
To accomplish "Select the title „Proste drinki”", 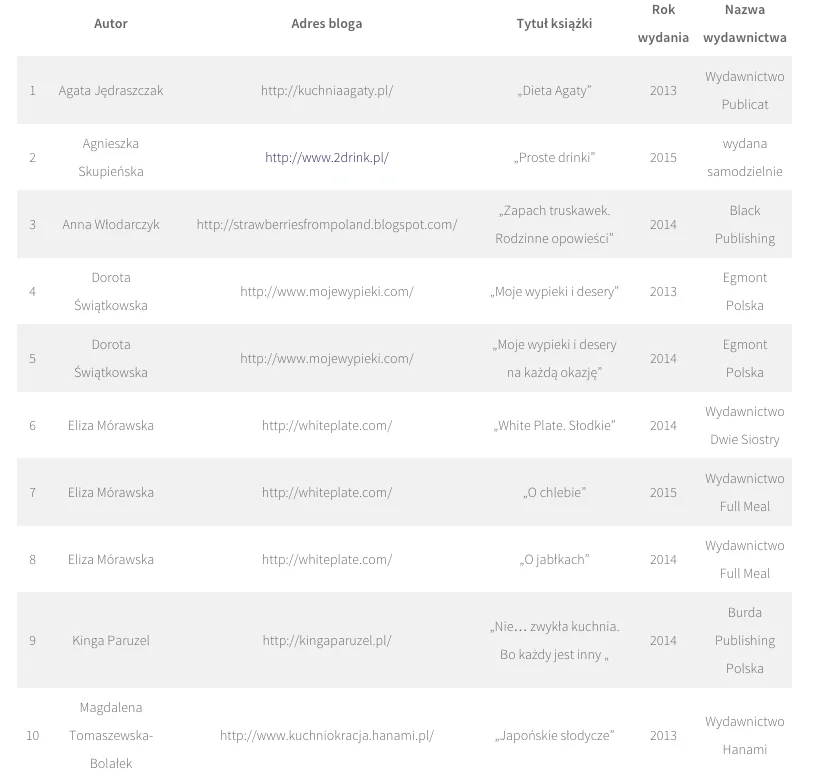I will (x=554, y=157).
